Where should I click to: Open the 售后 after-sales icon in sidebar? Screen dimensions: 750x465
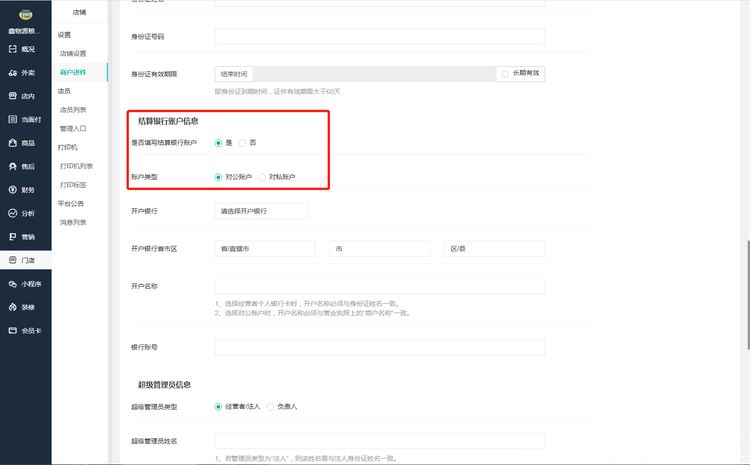click(x=13, y=166)
